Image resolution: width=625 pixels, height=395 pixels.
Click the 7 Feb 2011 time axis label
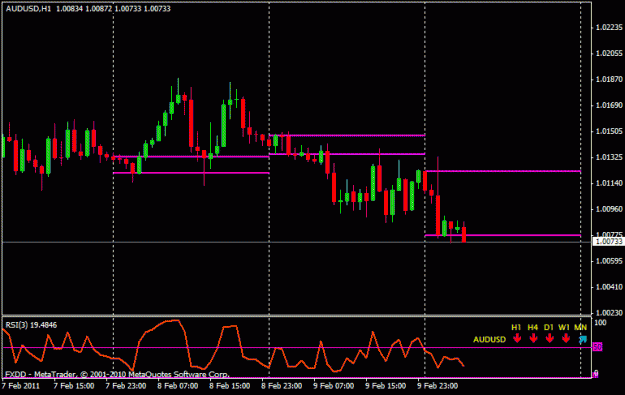pyautogui.click(x=21, y=386)
